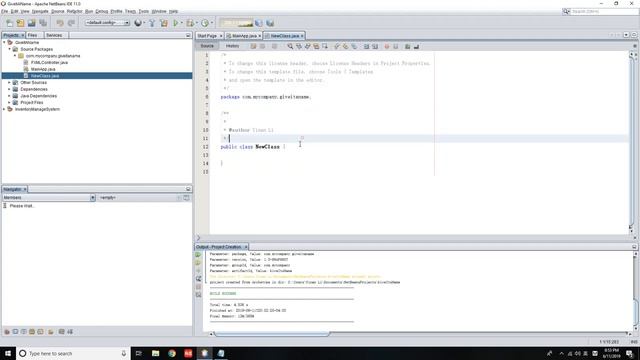Click the Source view button

click(207, 46)
